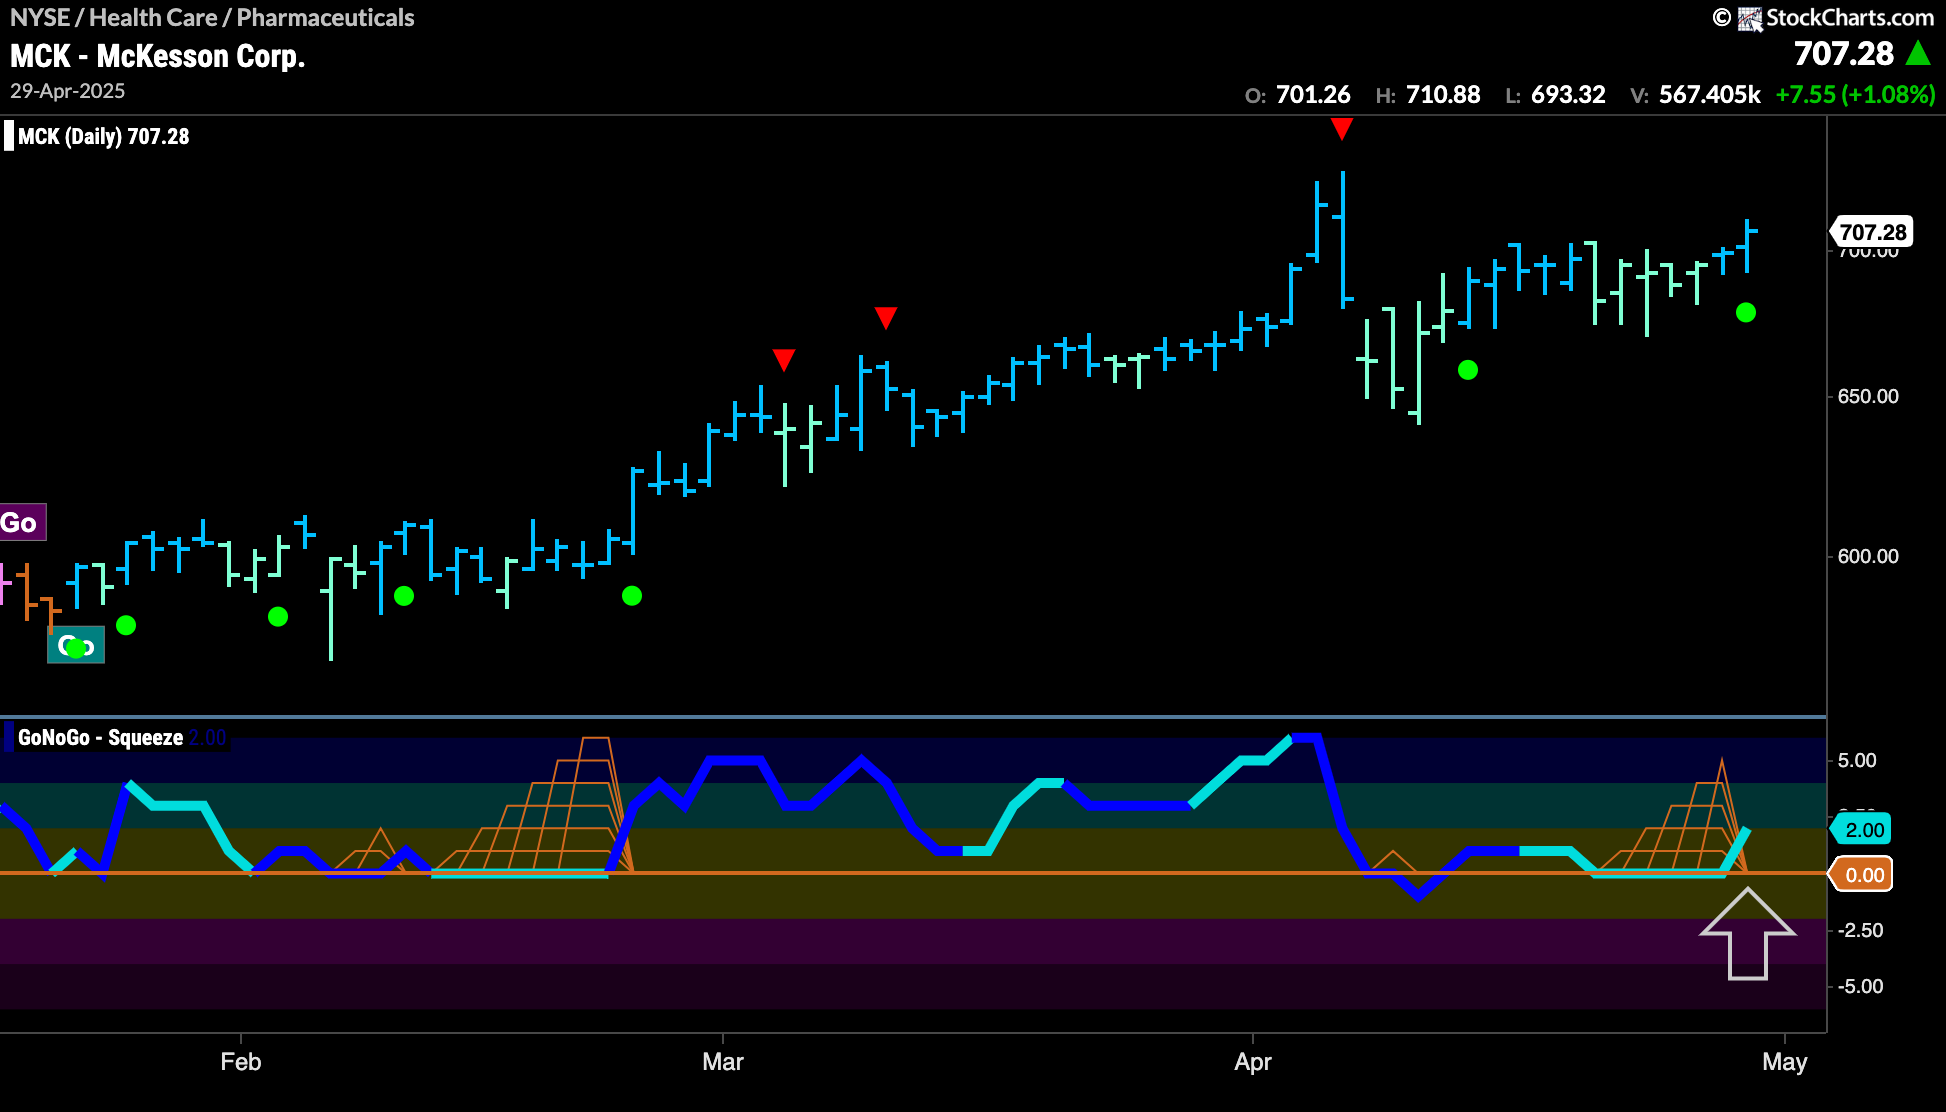Viewport: 1946px width, 1112px height.
Task: Click the 600.00 price axis label
Action: coord(1868,557)
